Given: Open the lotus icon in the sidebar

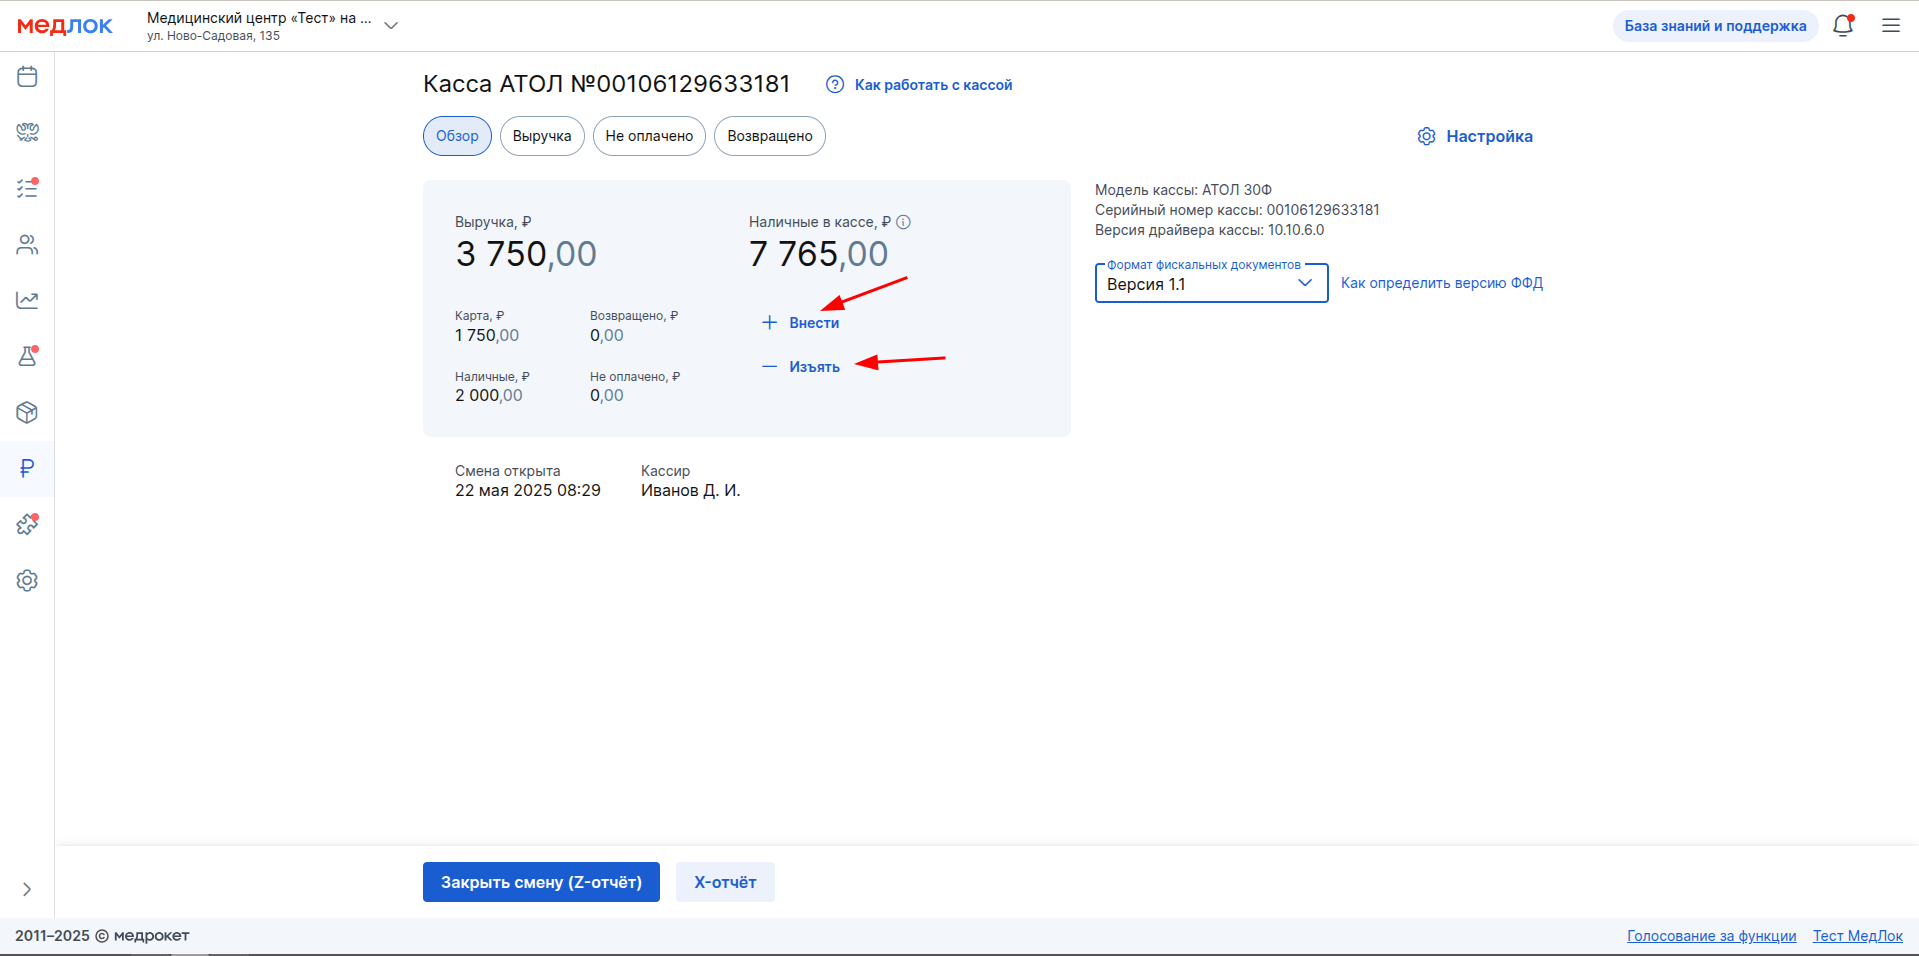Looking at the screenshot, I should coord(27,132).
